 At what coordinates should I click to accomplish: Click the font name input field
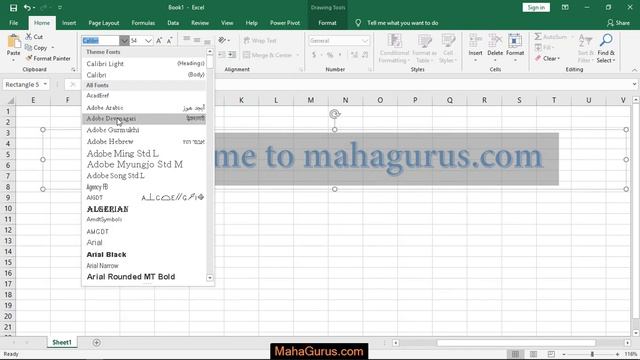pyautogui.click(x=100, y=40)
